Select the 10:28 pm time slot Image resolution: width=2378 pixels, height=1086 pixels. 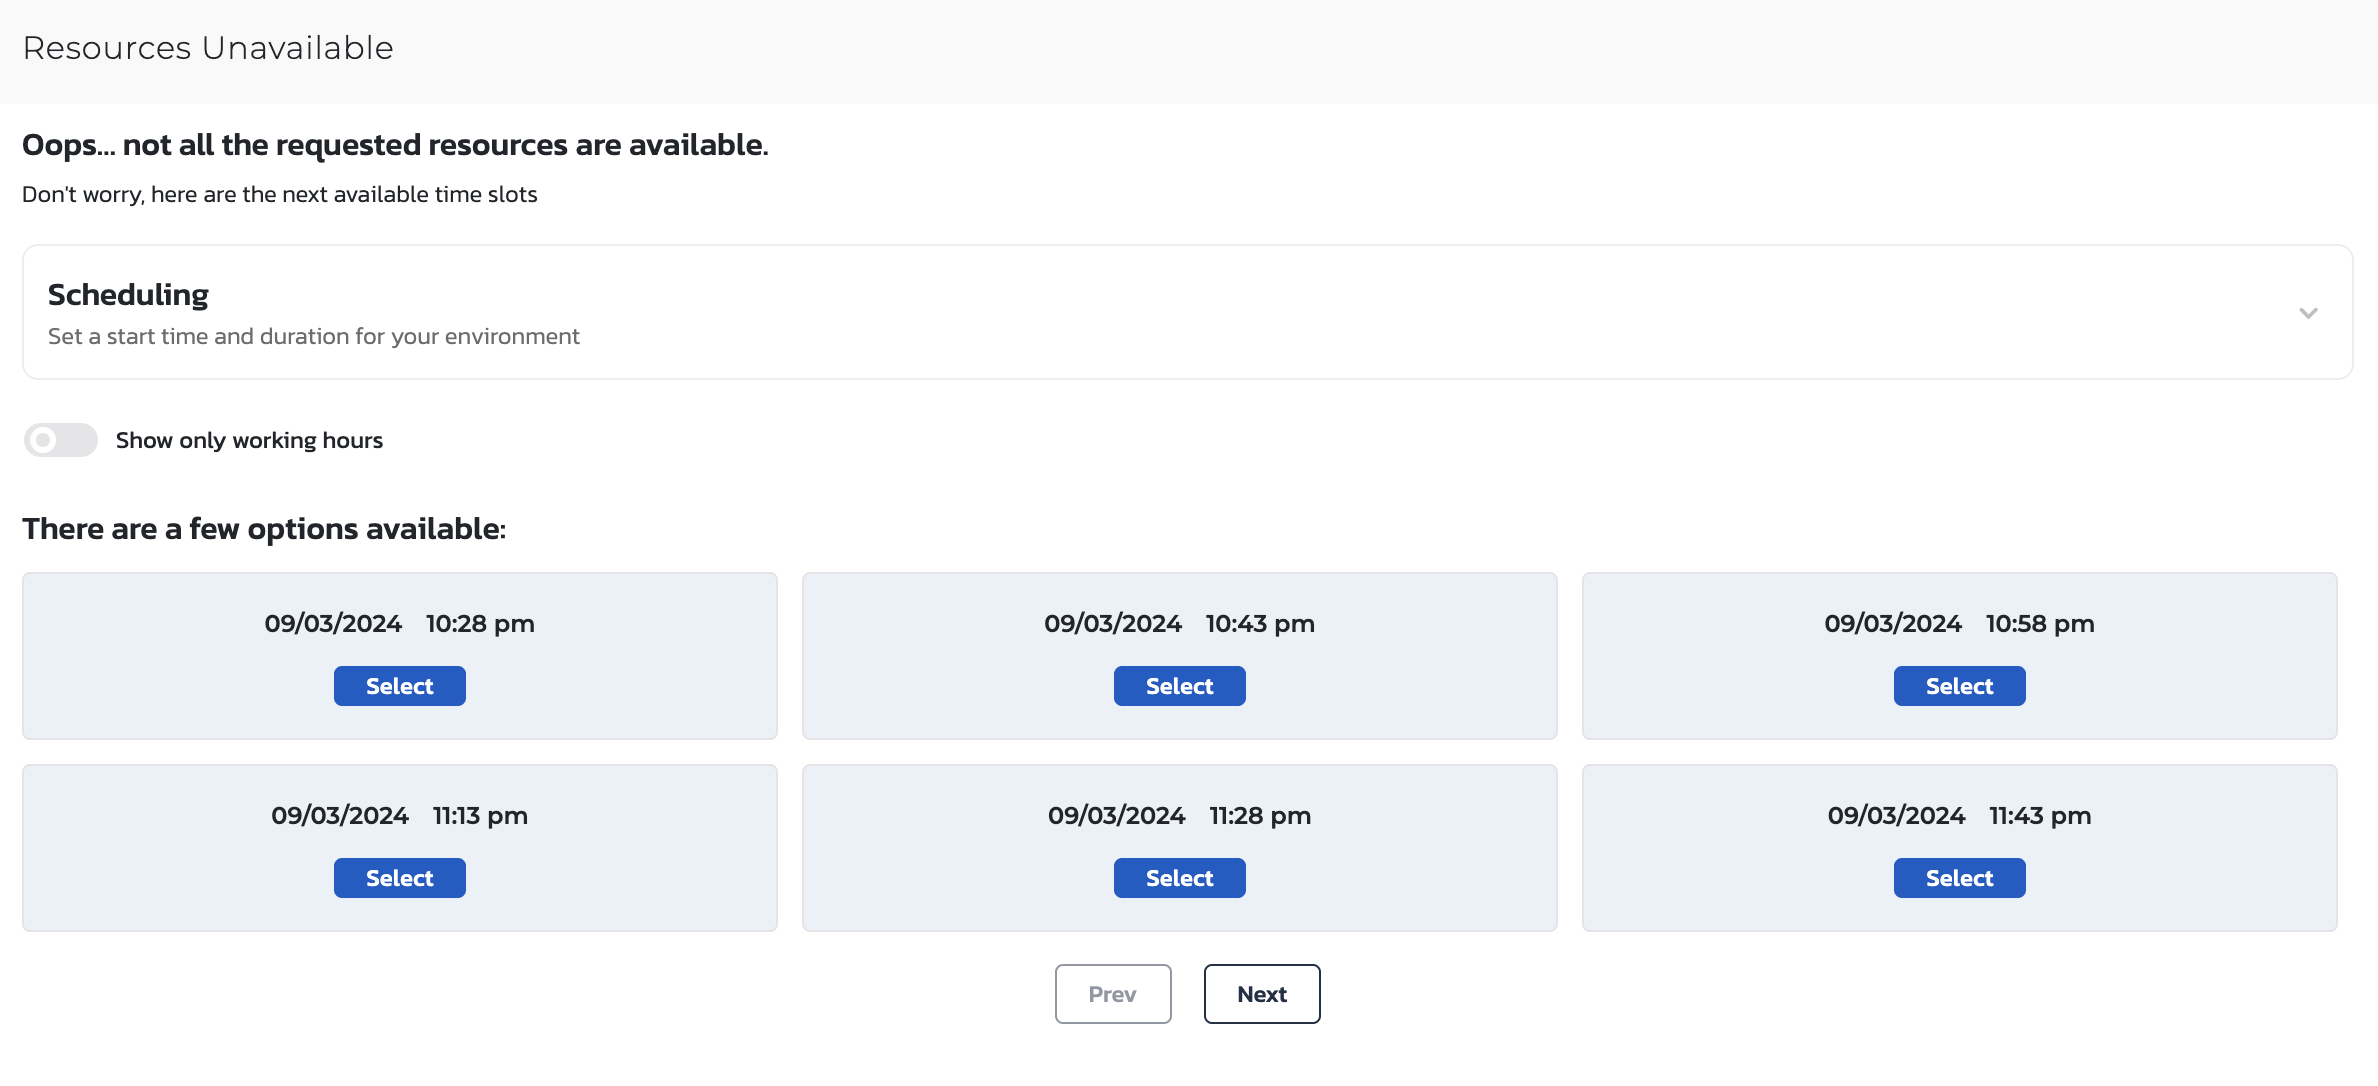pos(399,686)
